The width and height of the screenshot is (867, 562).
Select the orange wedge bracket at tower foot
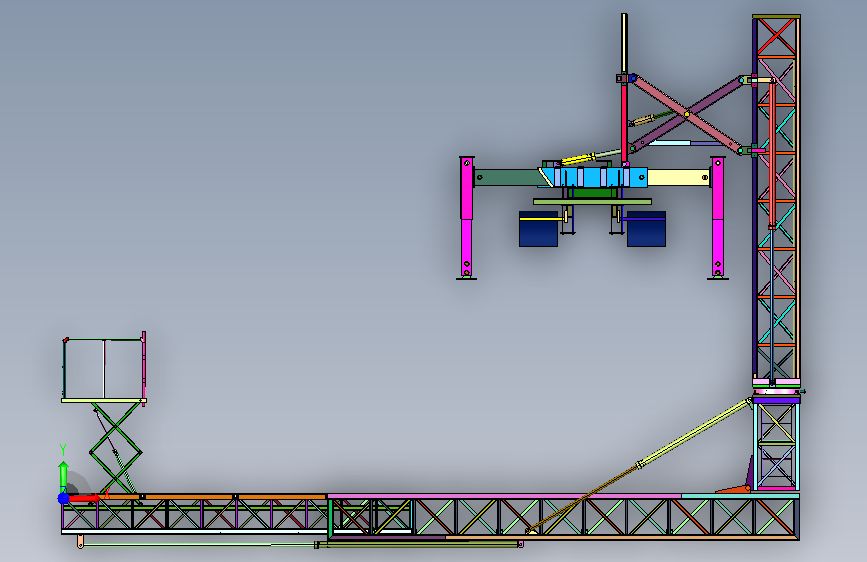coord(733,489)
